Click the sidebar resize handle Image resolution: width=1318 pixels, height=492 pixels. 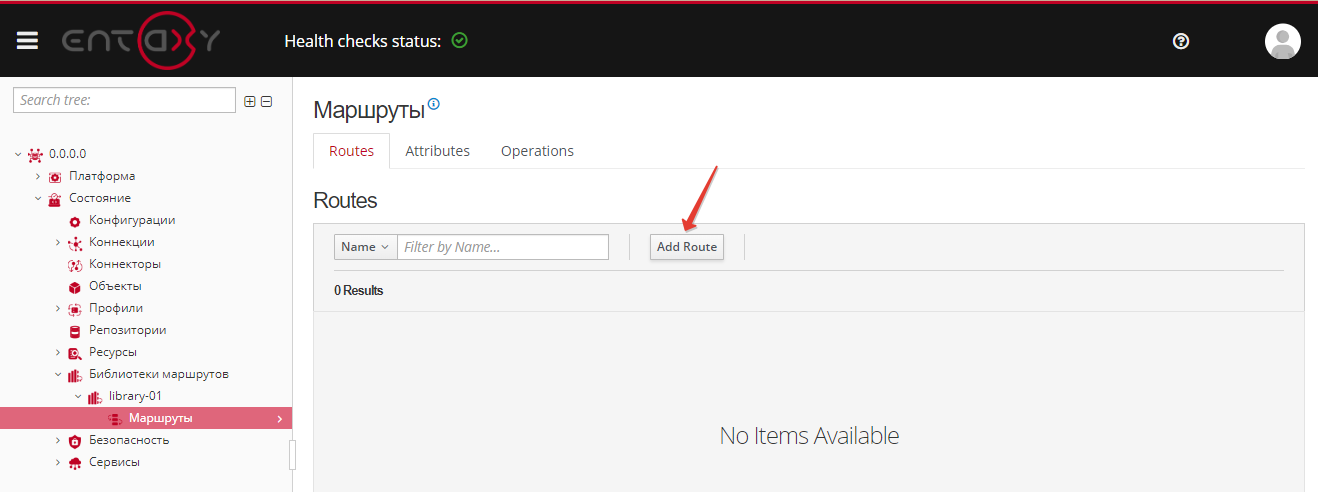point(293,454)
